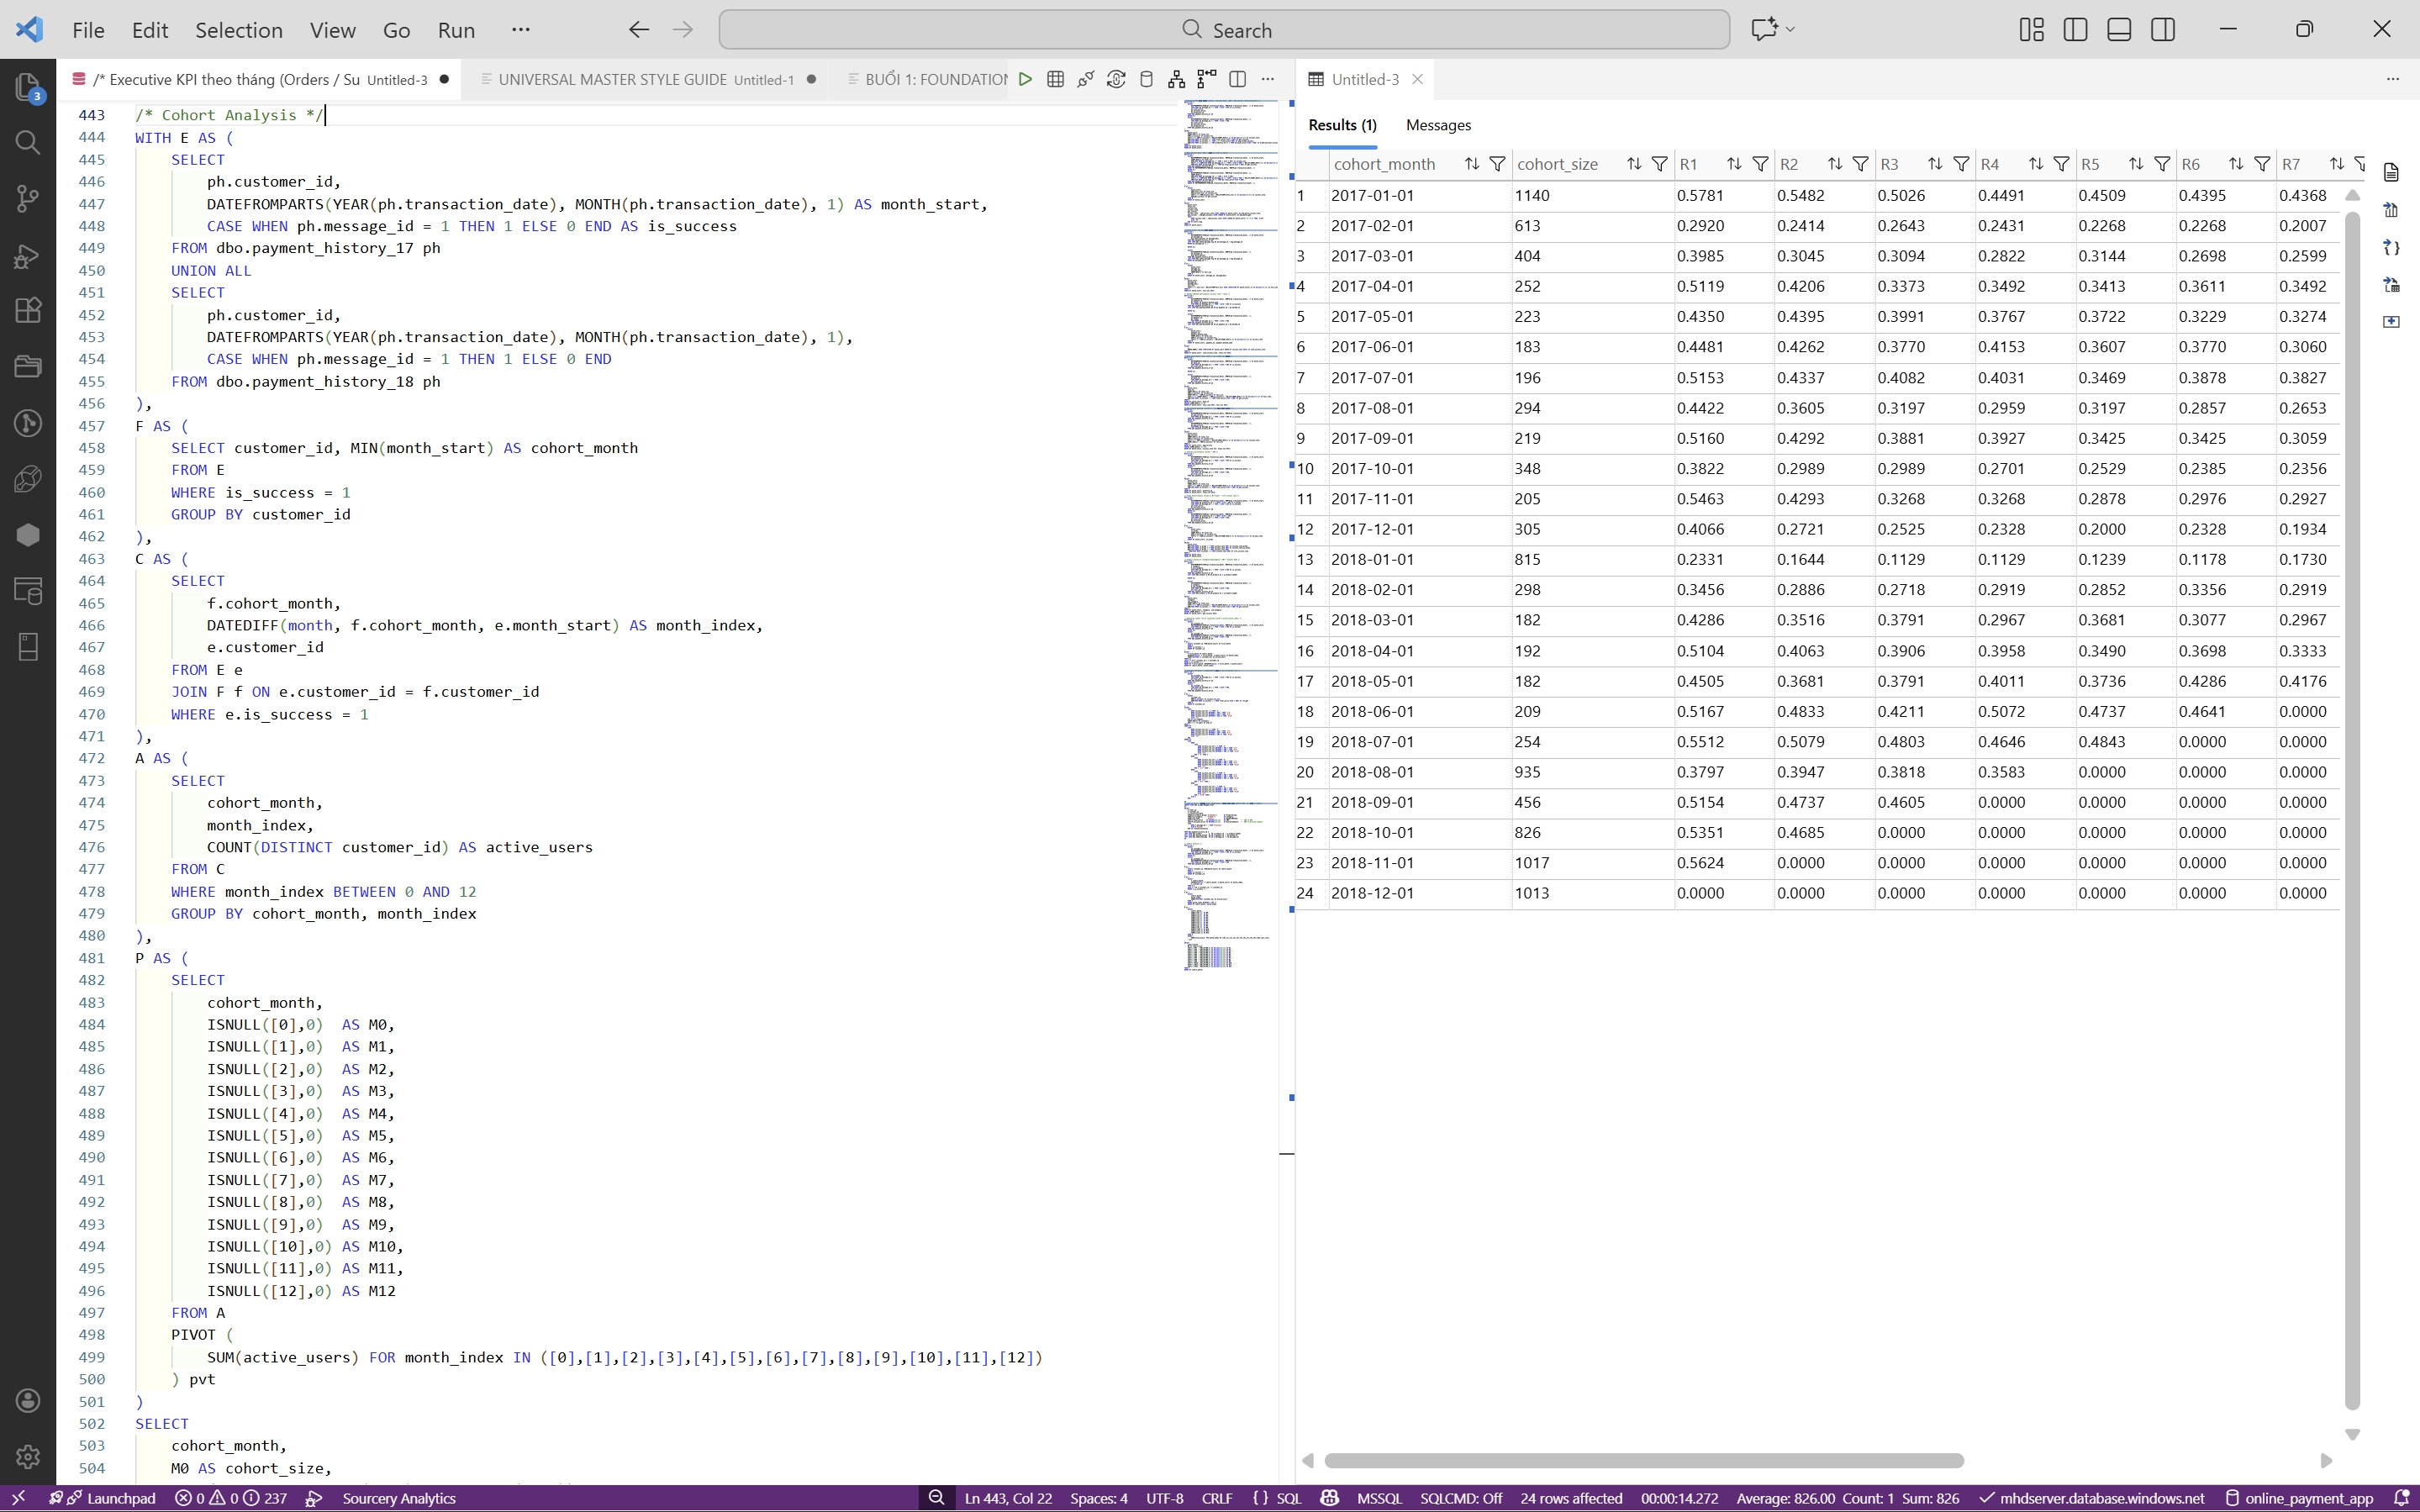The width and height of the screenshot is (2420, 1512).
Task: Switch to the Messages tab
Action: point(1437,125)
